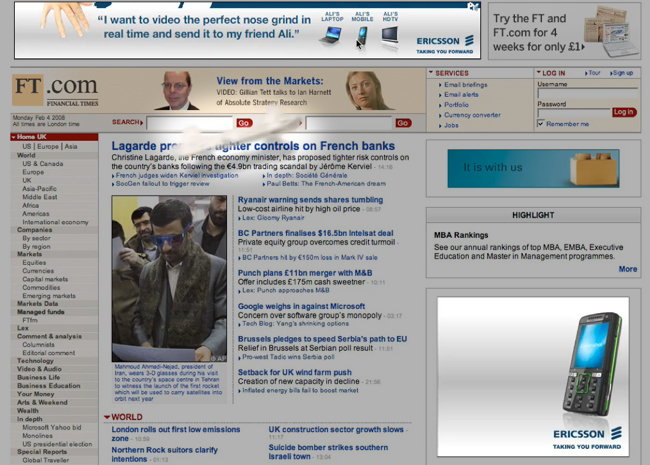Image resolution: width=650 pixels, height=465 pixels.
Task: Open Ryanair warning sends shares tumbling
Action: (x=310, y=200)
